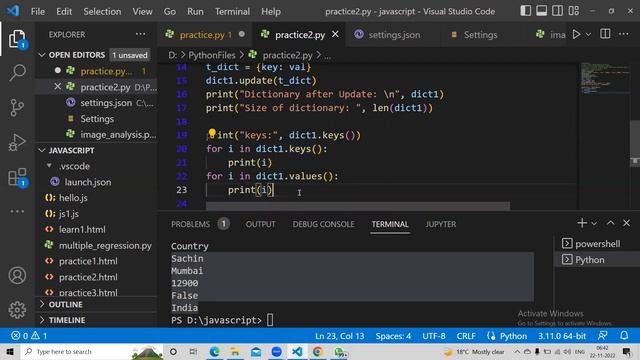Open the Explorer view in activity bar

click(x=17, y=39)
